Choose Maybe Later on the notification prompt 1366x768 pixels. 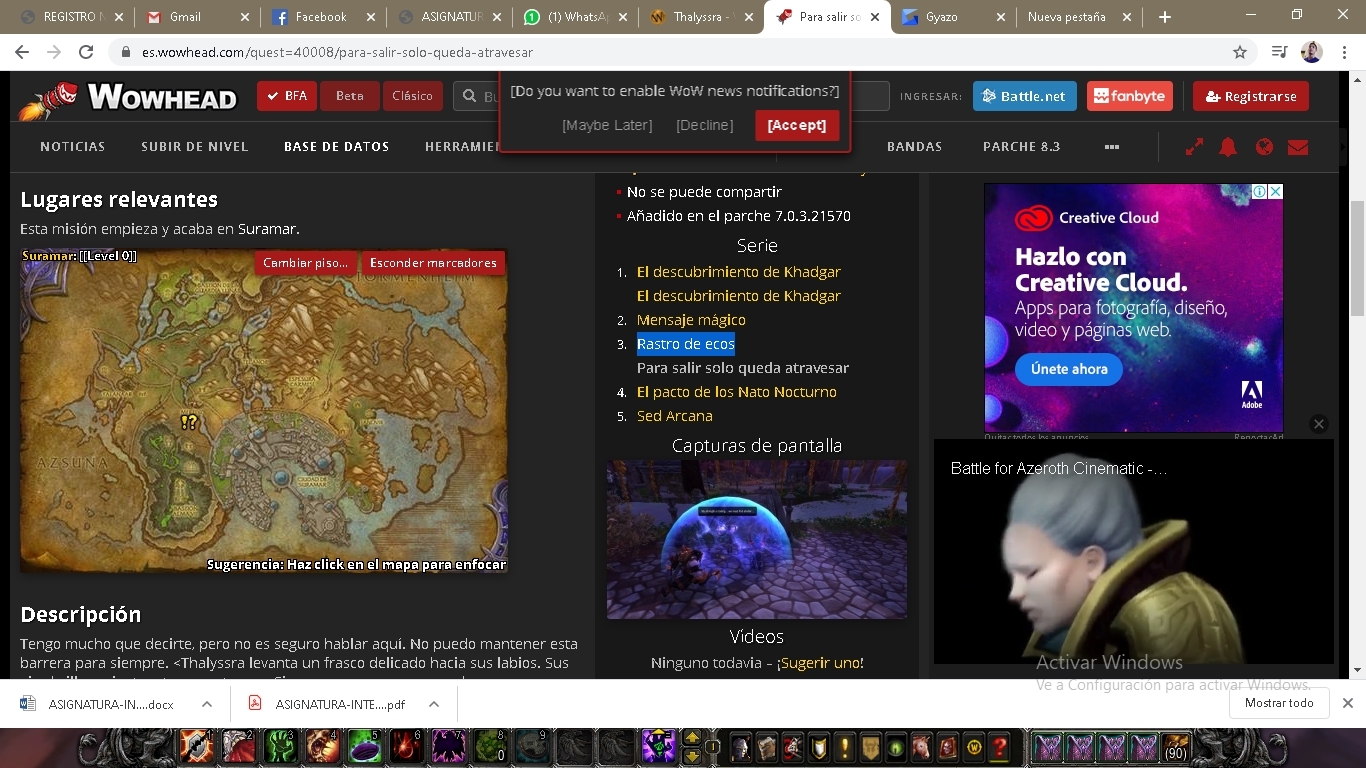pyautogui.click(x=607, y=125)
